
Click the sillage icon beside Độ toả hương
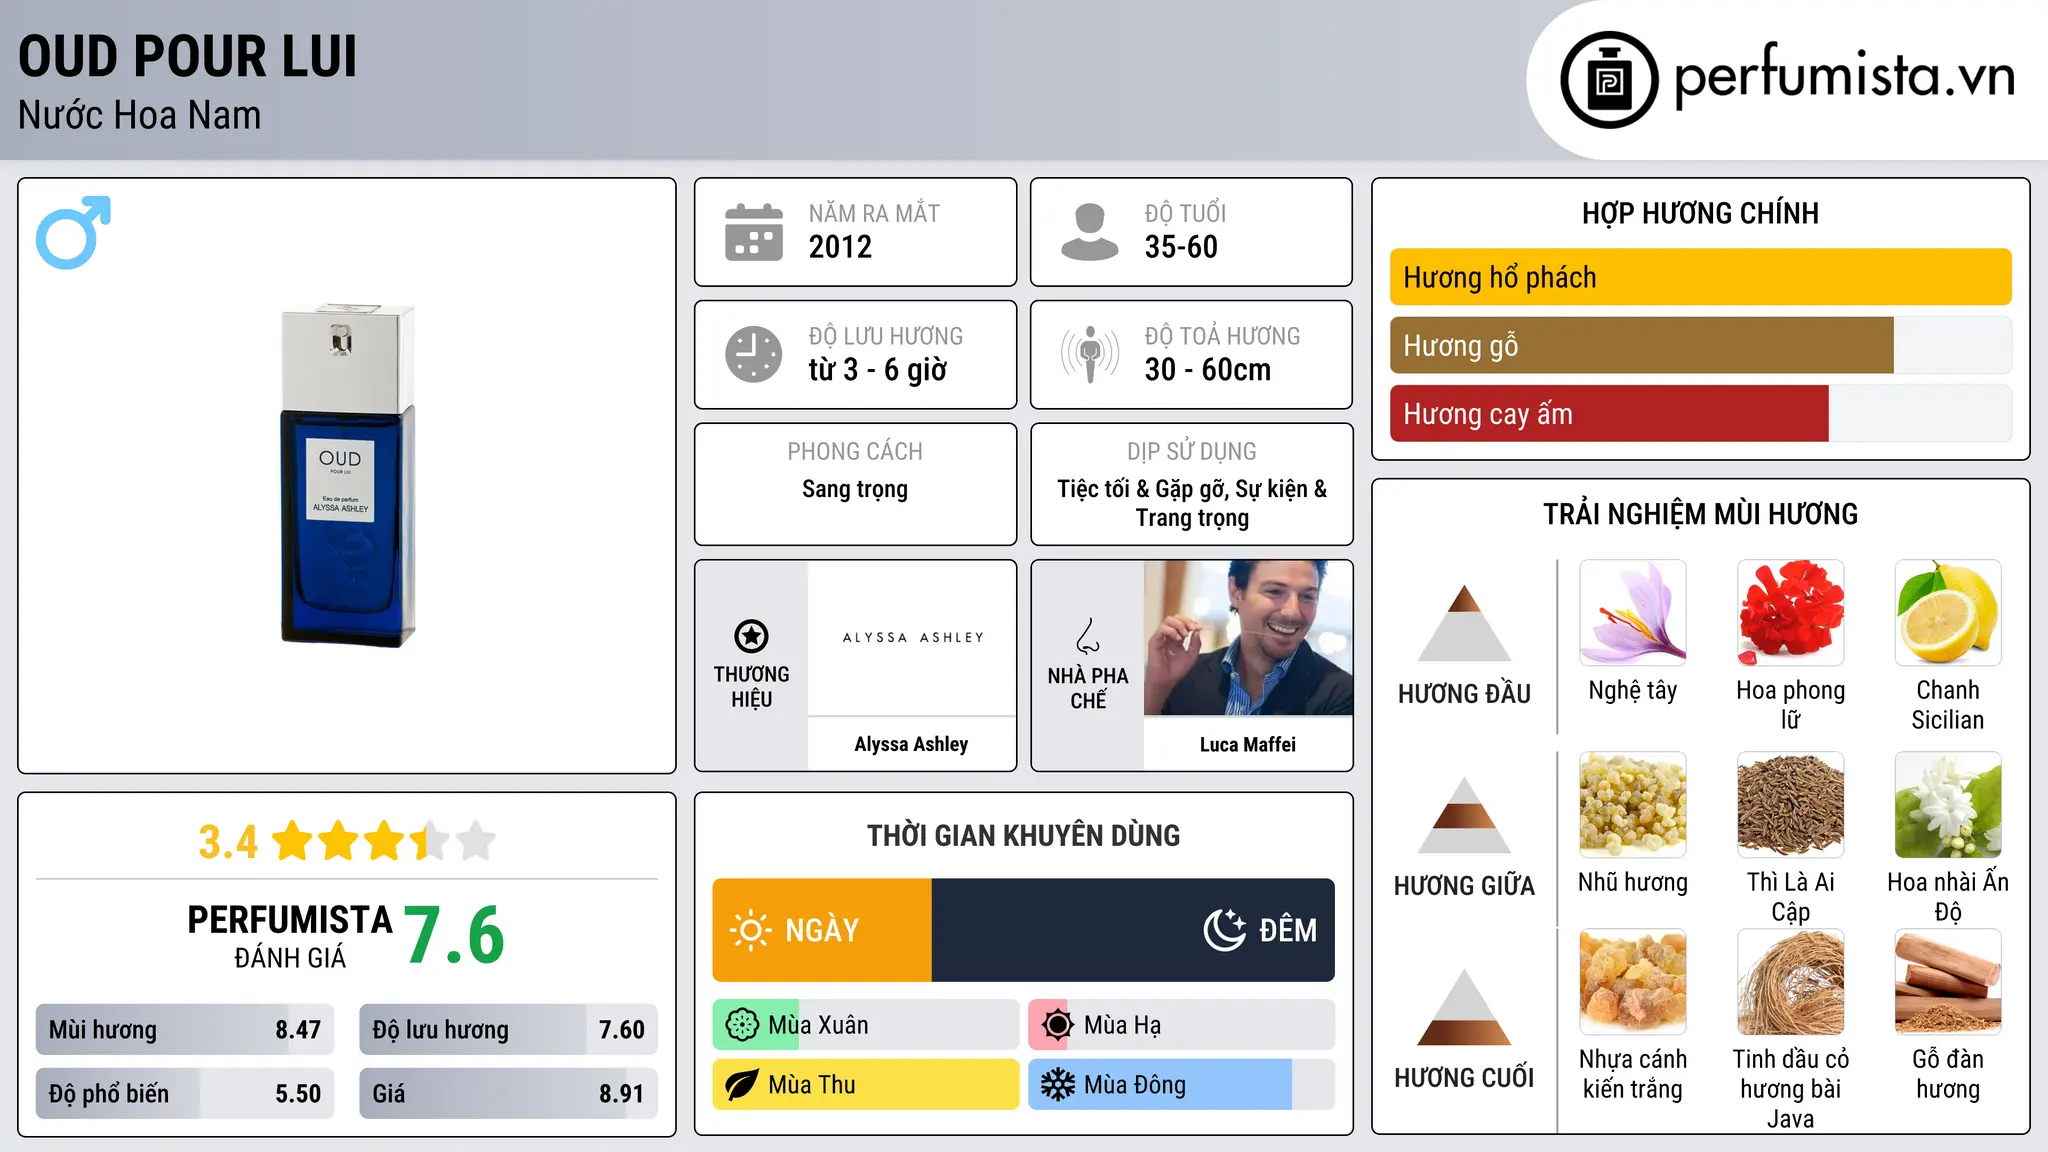coord(1089,354)
